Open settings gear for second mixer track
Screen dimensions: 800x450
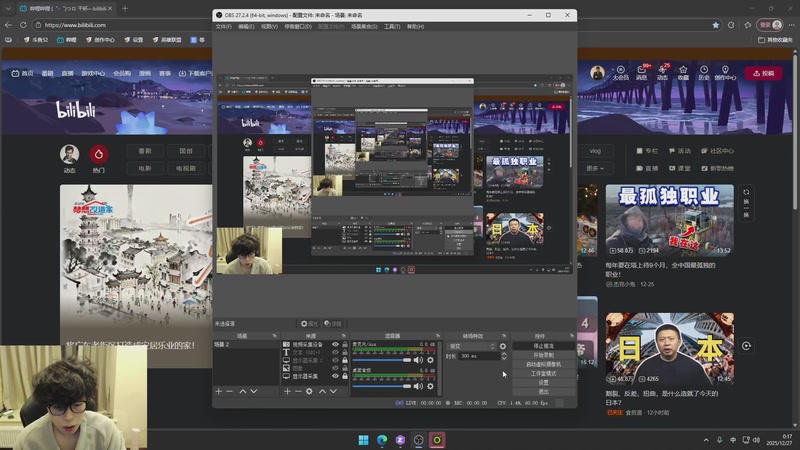(431, 386)
